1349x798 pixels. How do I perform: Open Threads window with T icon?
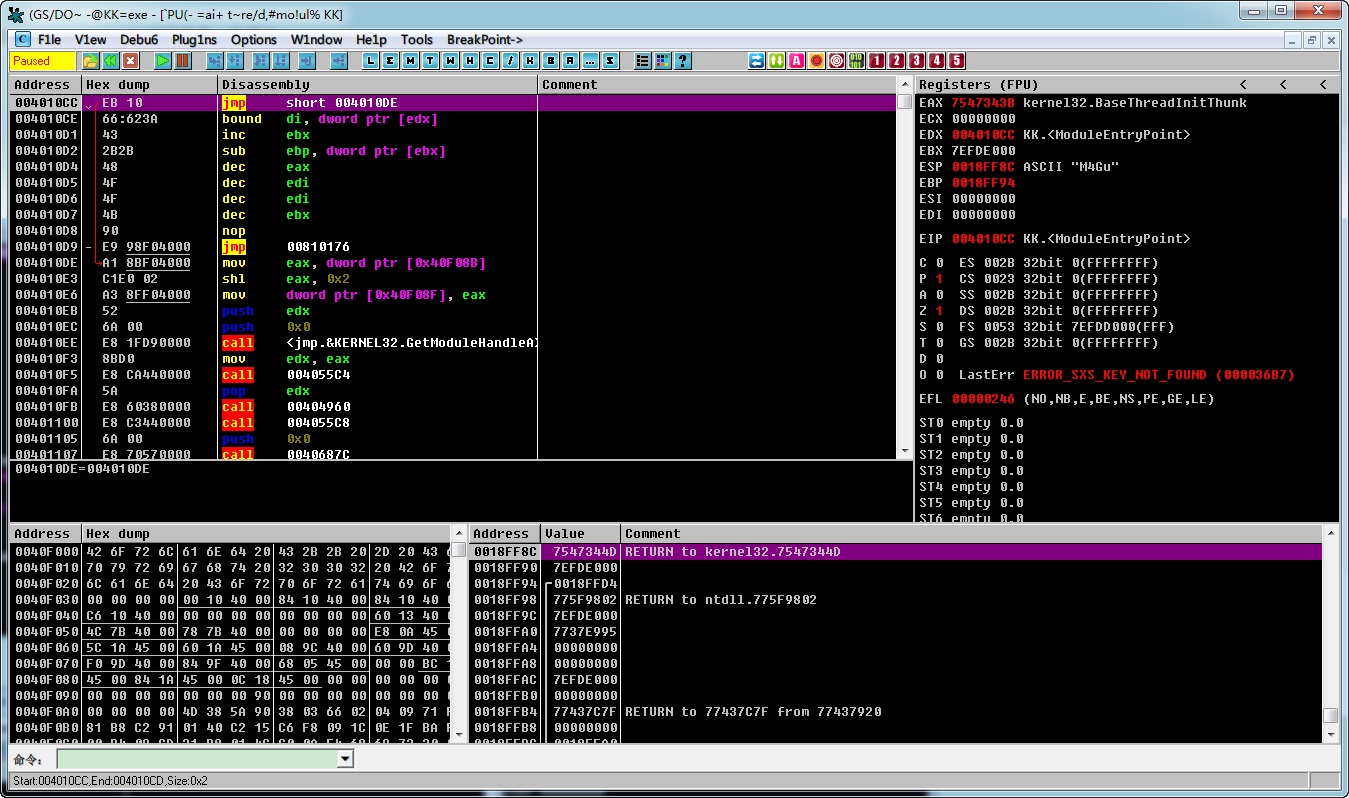coord(430,61)
